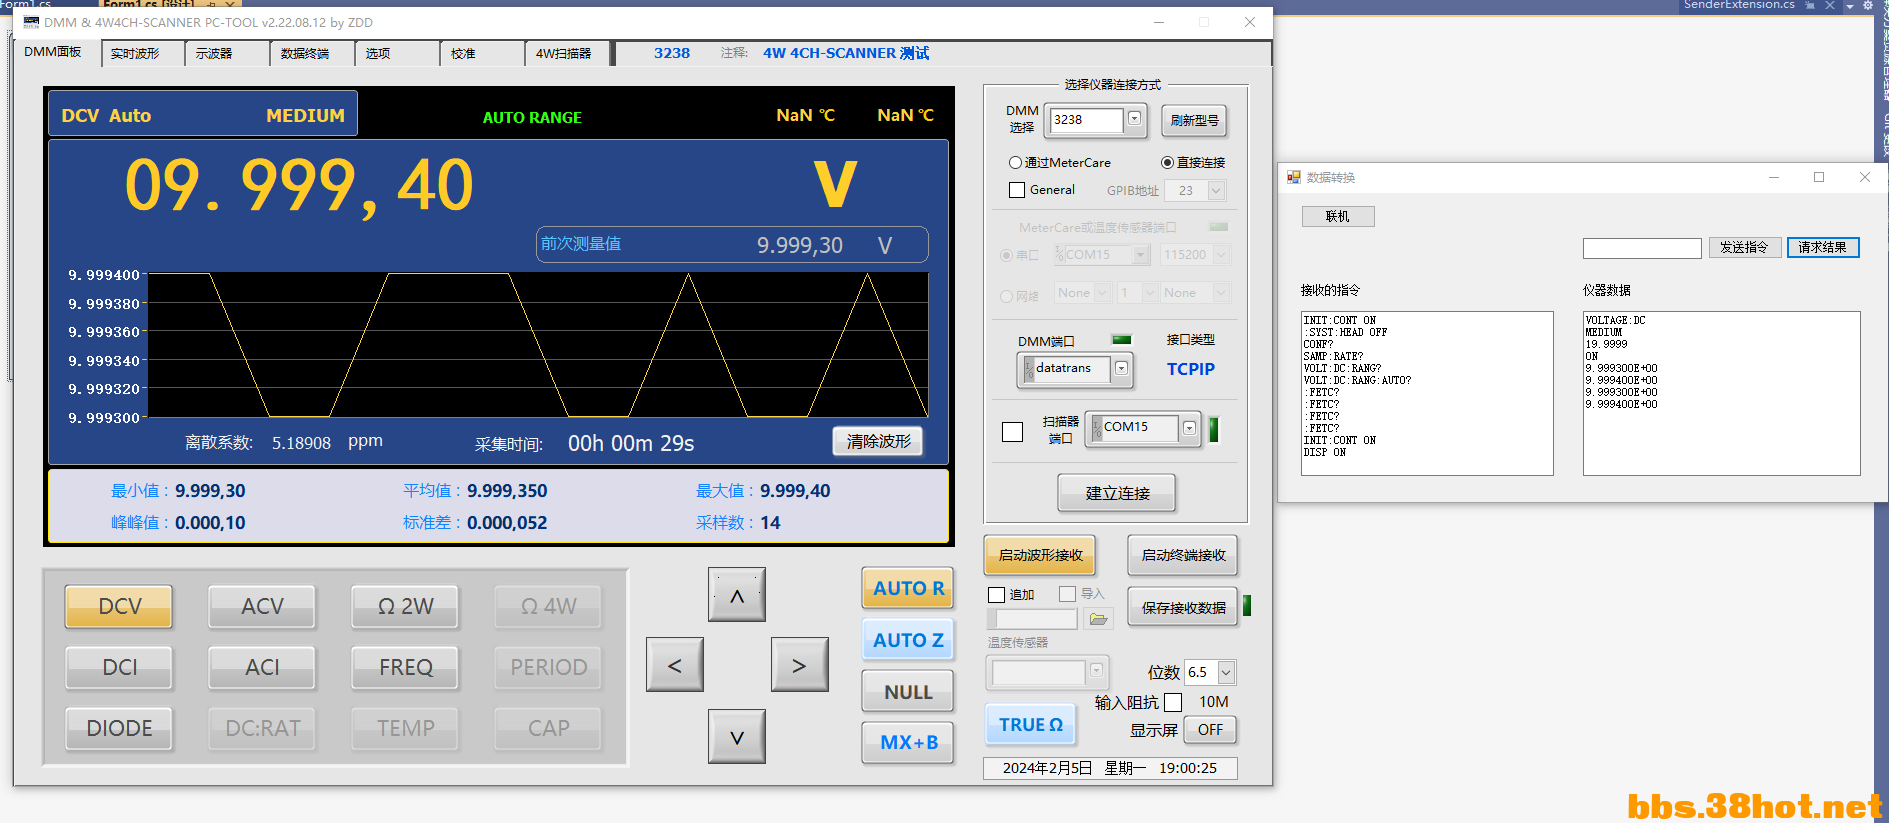1889x823 pixels.
Task: Open the scanner COM15 port dropdown
Action: pyautogui.click(x=1189, y=428)
